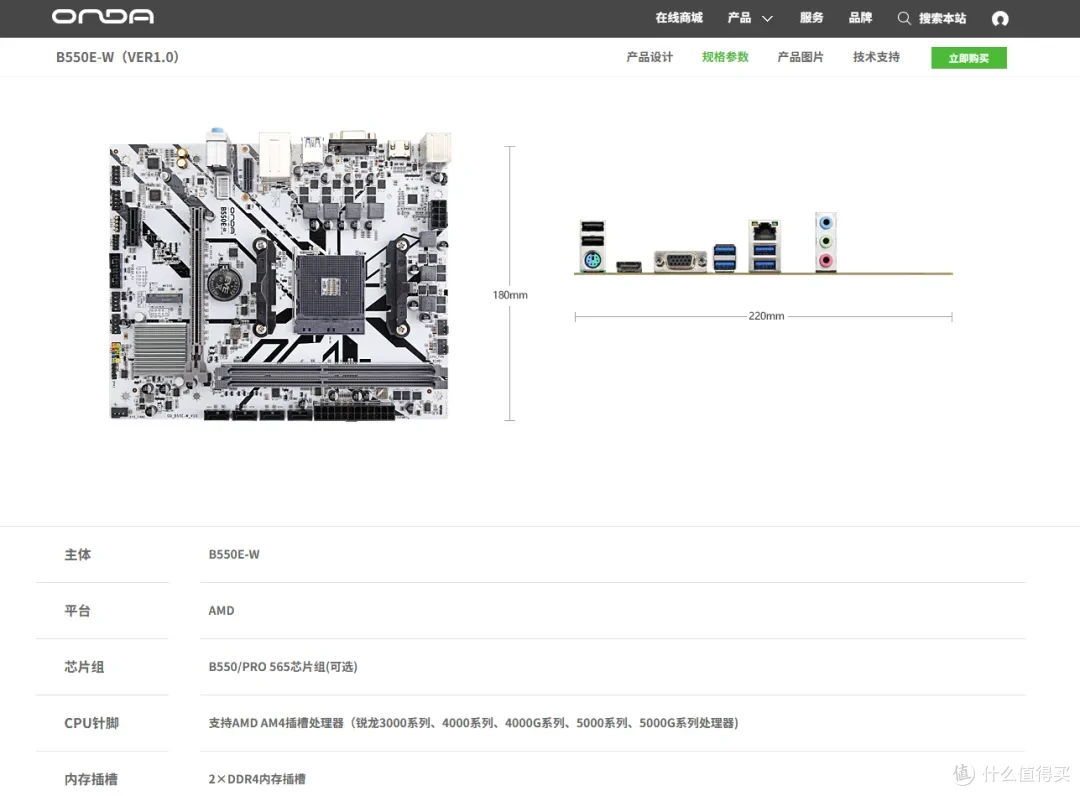Click the 180mm dimension label
This screenshot has width=1080, height=796.
510,295
